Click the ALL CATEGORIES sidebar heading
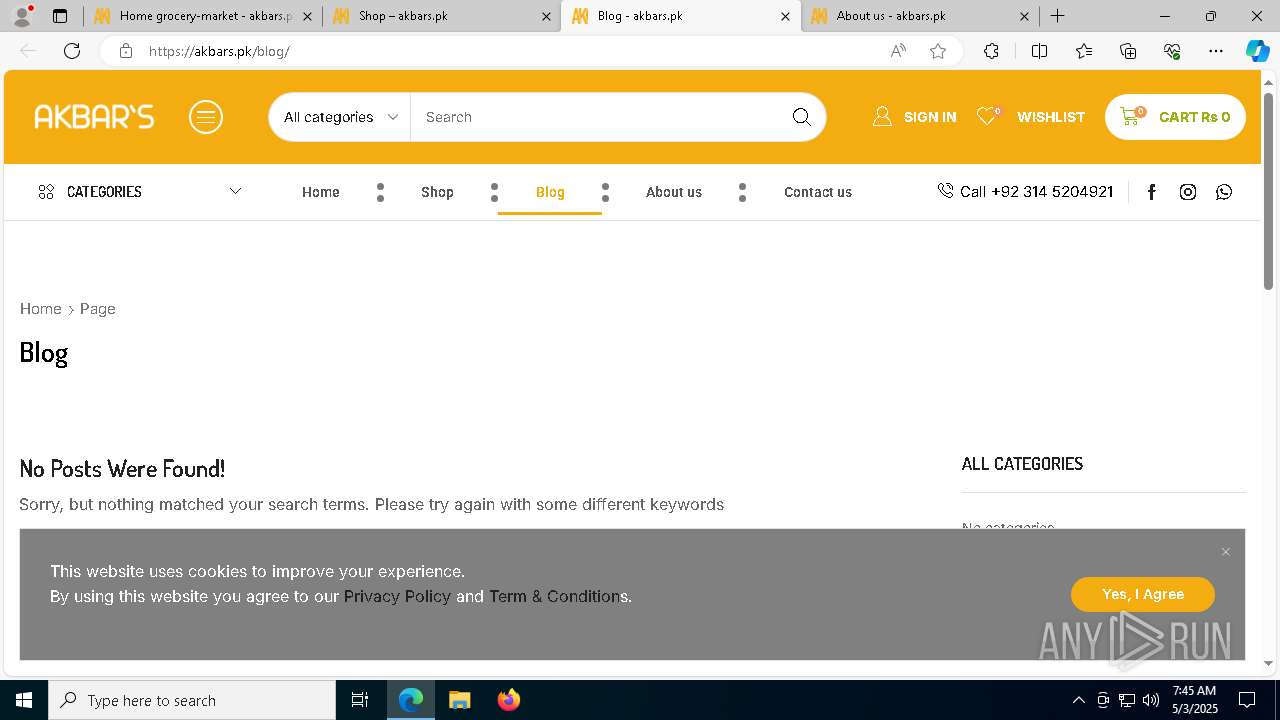The image size is (1280, 720). pyautogui.click(x=1022, y=464)
